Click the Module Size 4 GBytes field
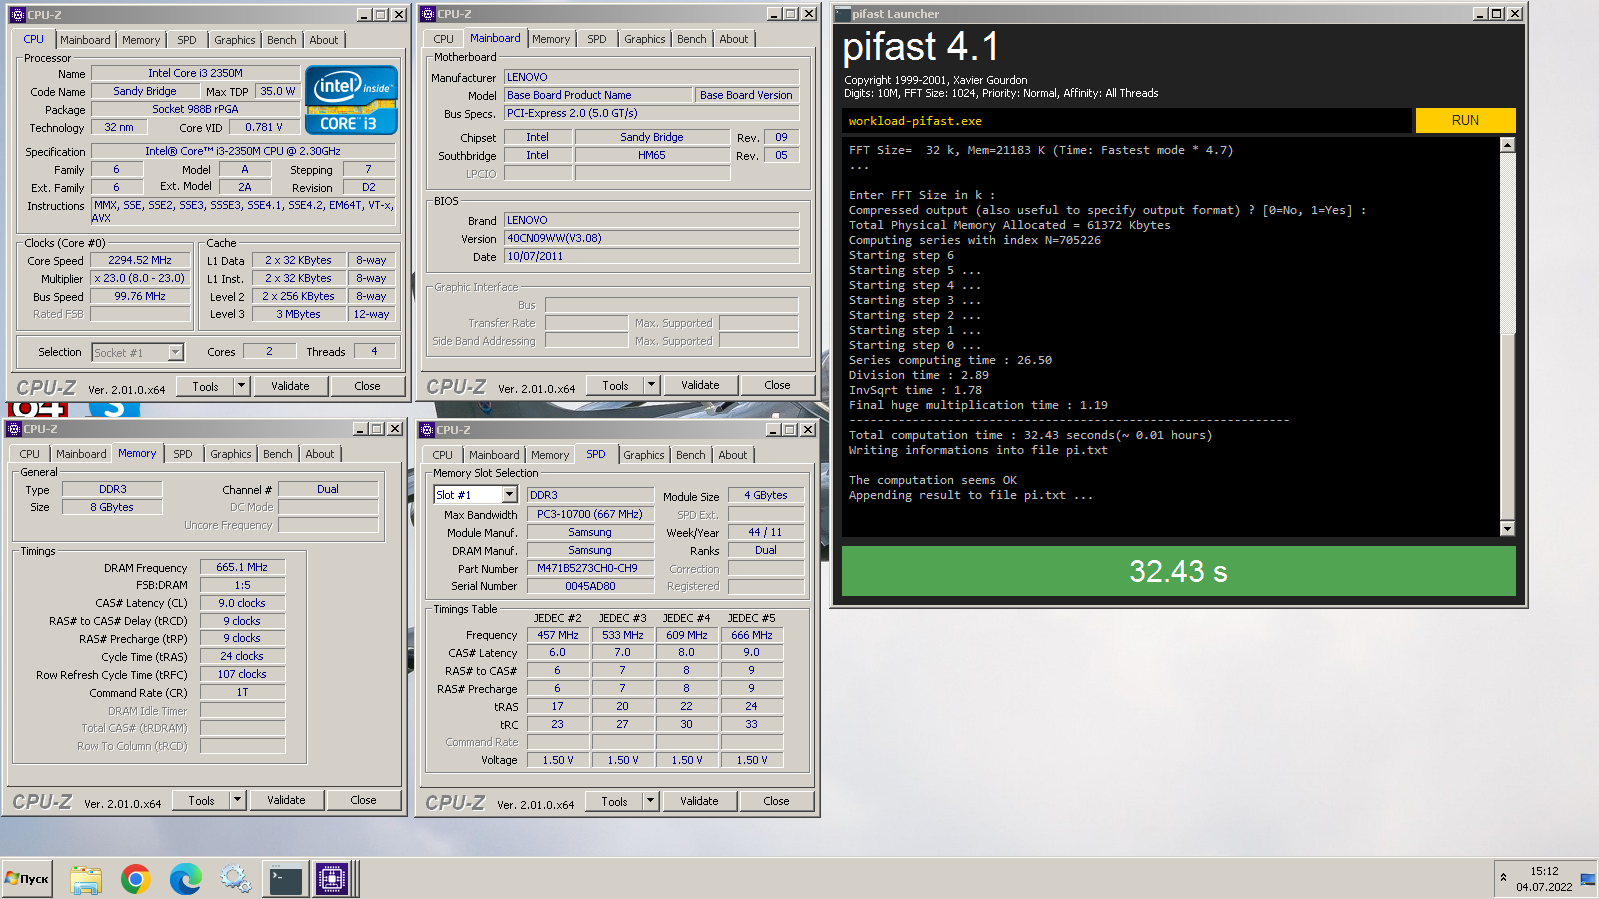1599x899 pixels. point(766,495)
